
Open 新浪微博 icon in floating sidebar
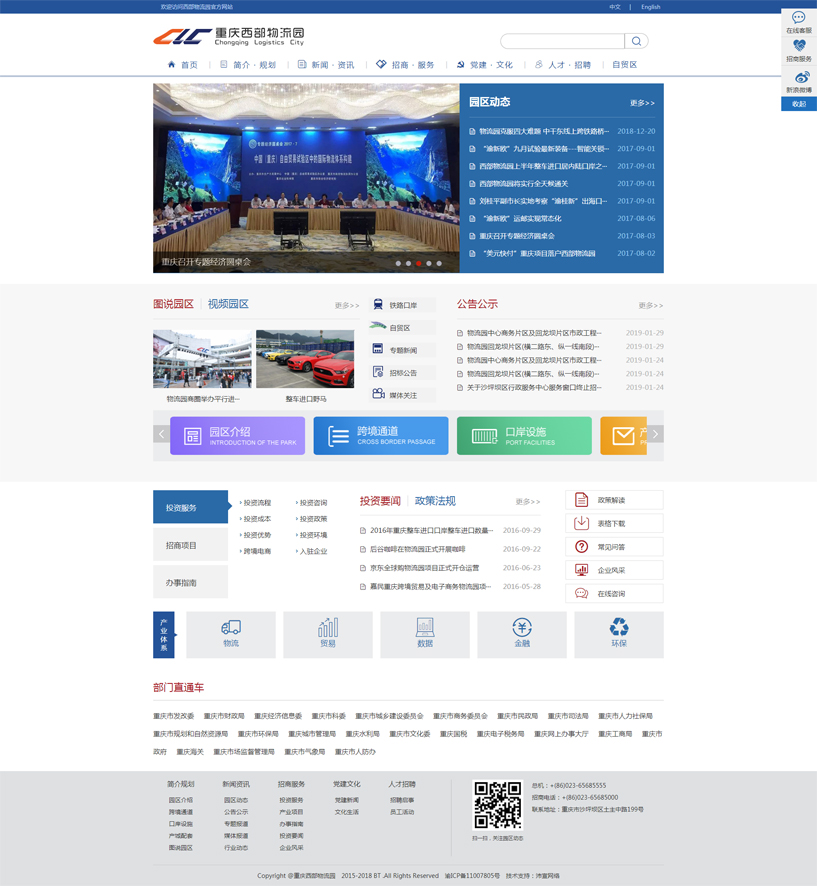click(x=798, y=78)
